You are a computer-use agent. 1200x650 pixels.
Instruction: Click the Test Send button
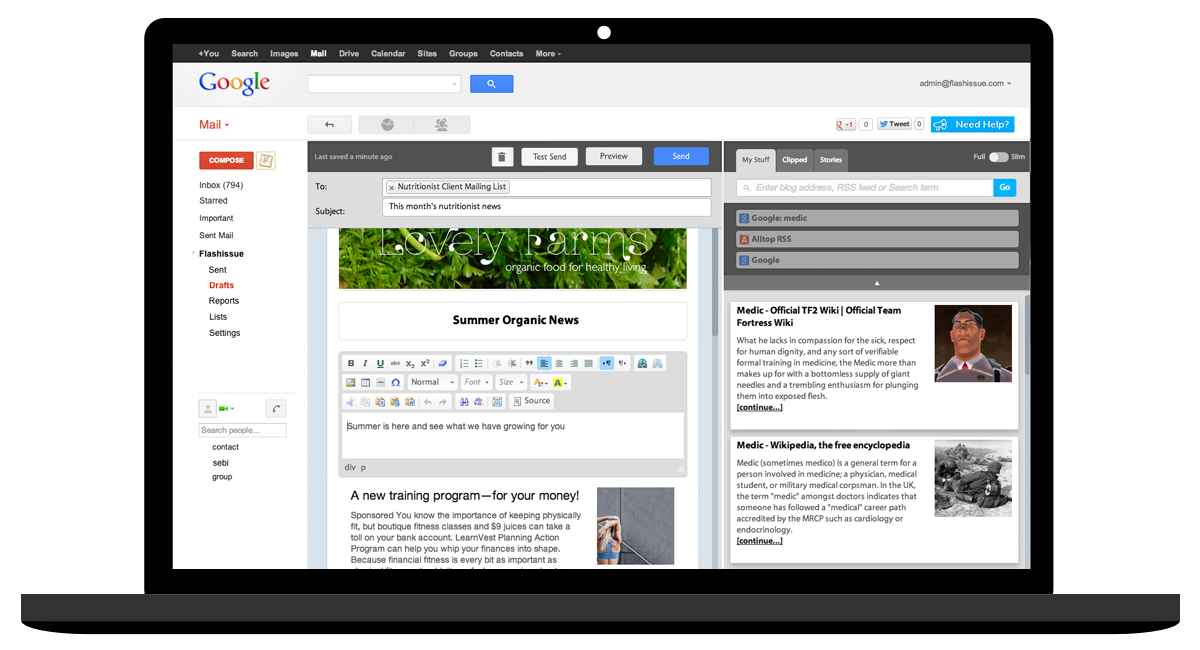pyautogui.click(x=549, y=157)
